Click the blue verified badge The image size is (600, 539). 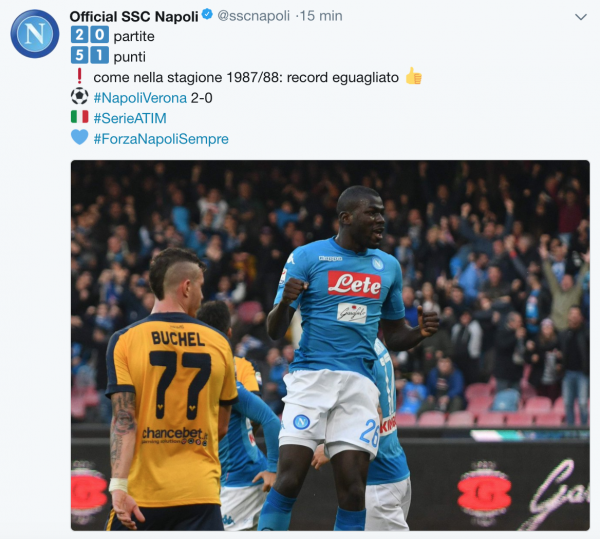(x=207, y=15)
